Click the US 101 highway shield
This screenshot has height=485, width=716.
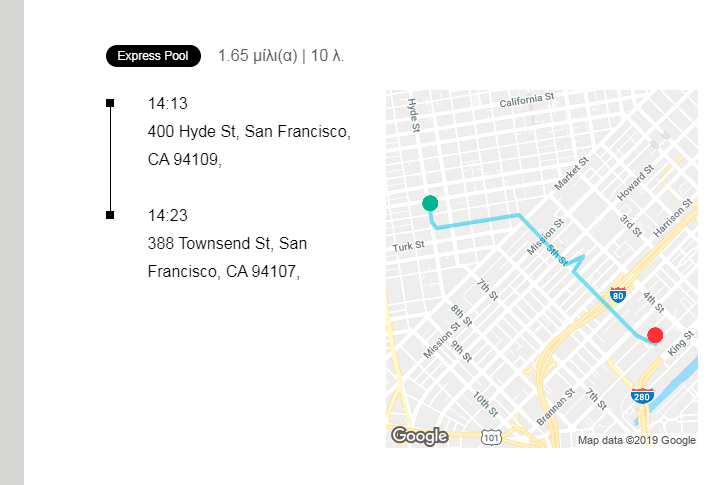pyautogui.click(x=490, y=437)
